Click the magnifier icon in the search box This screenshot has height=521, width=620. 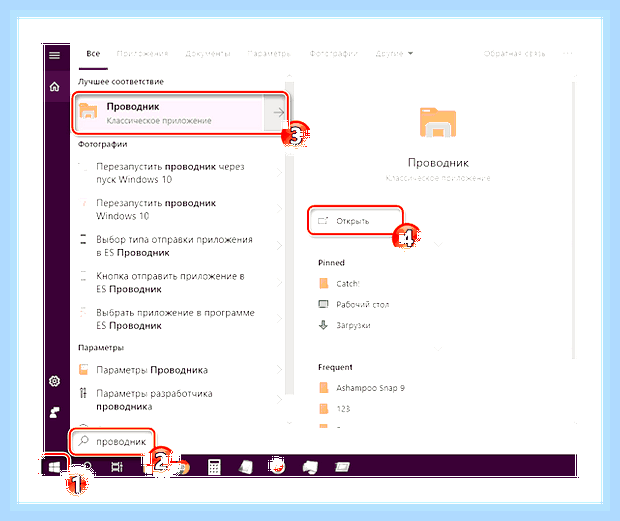click(83, 441)
